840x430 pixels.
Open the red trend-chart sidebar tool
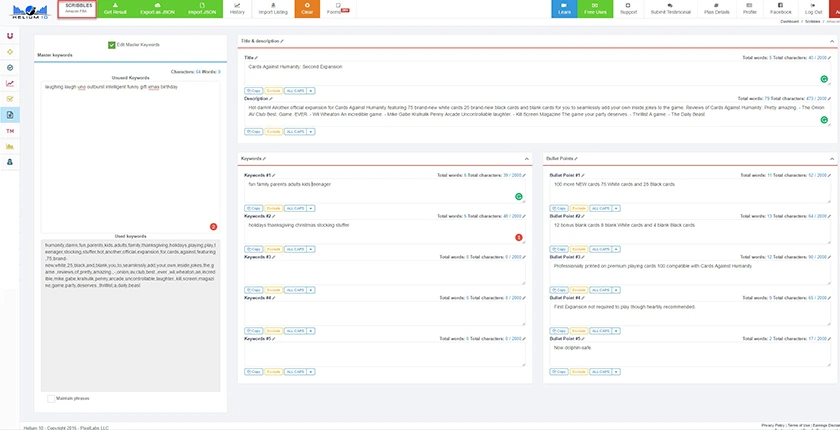point(10,84)
